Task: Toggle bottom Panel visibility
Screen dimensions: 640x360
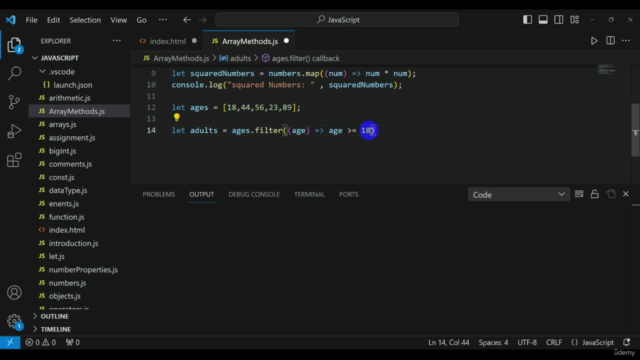Action: click(543, 20)
